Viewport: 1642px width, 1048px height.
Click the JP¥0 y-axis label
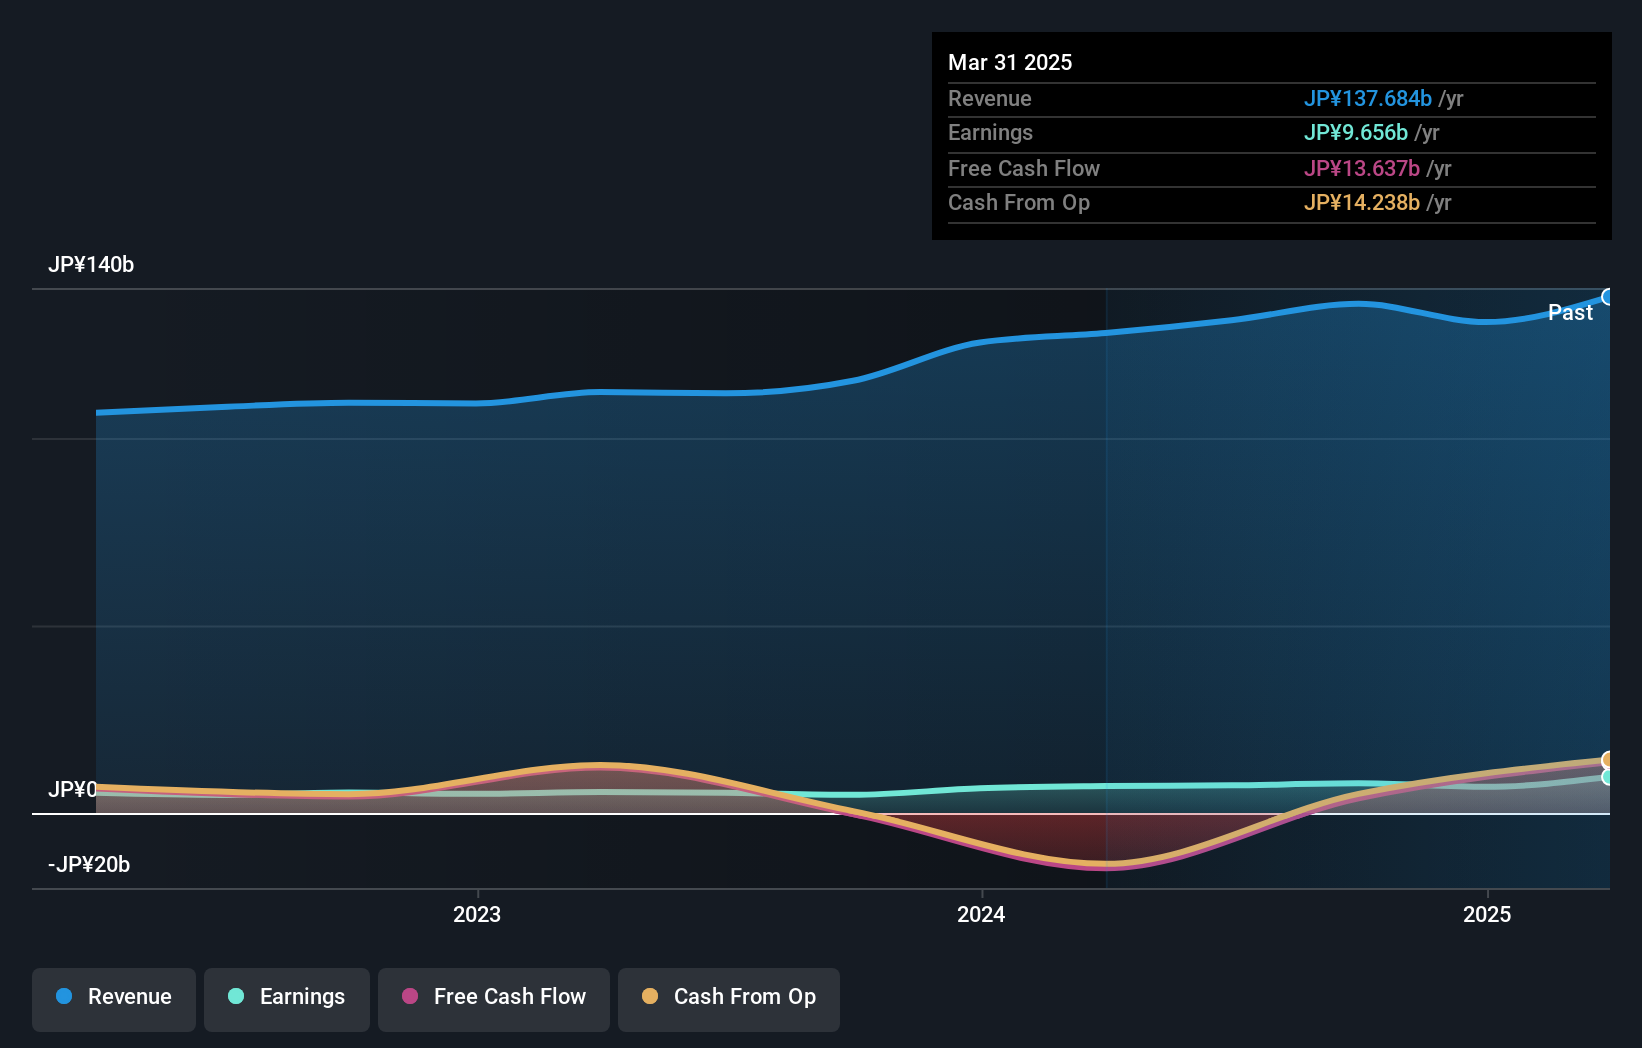point(72,790)
